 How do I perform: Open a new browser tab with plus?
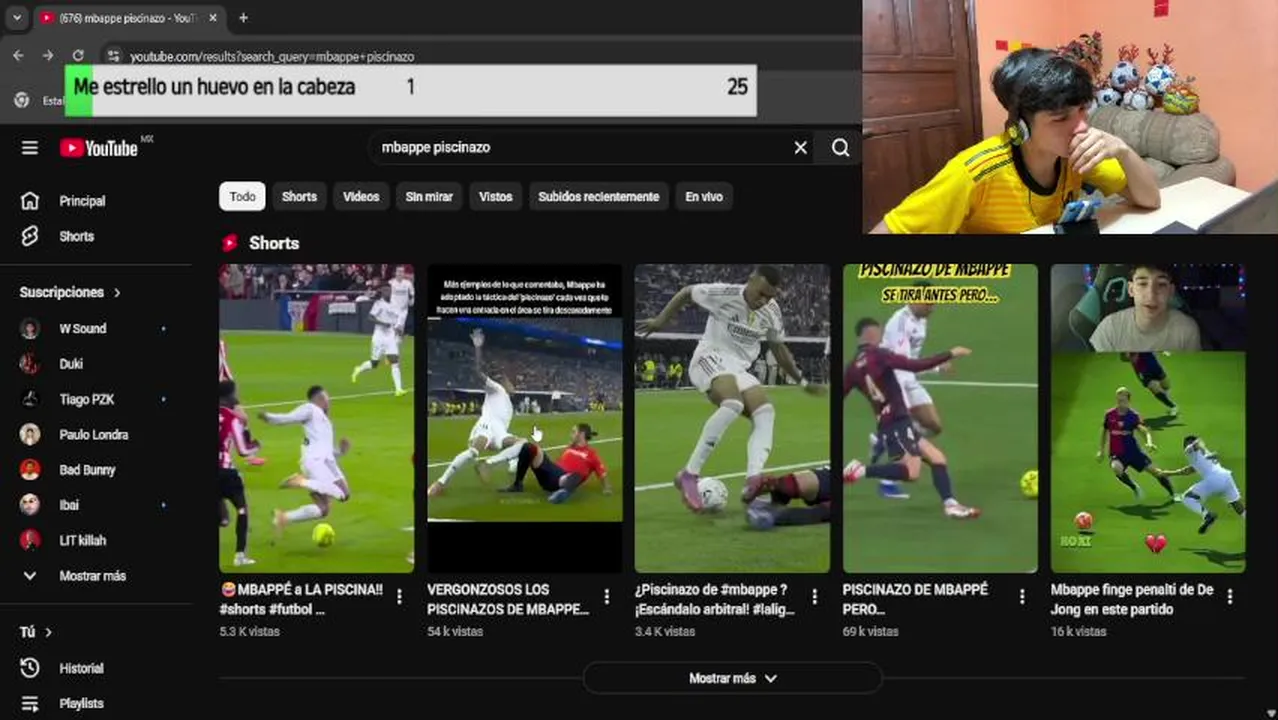(x=243, y=18)
